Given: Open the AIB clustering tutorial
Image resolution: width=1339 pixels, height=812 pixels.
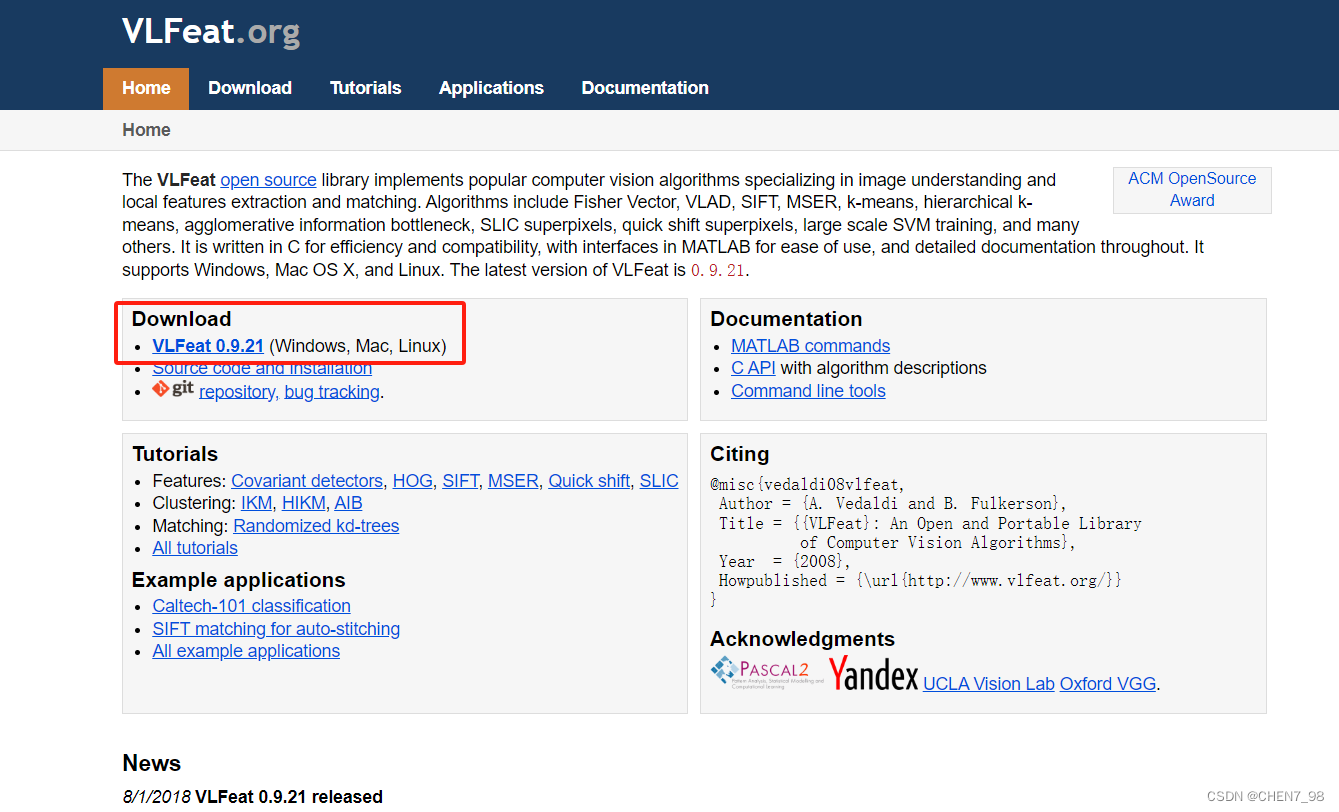Looking at the screenshot, I should [x=348, y=503].
